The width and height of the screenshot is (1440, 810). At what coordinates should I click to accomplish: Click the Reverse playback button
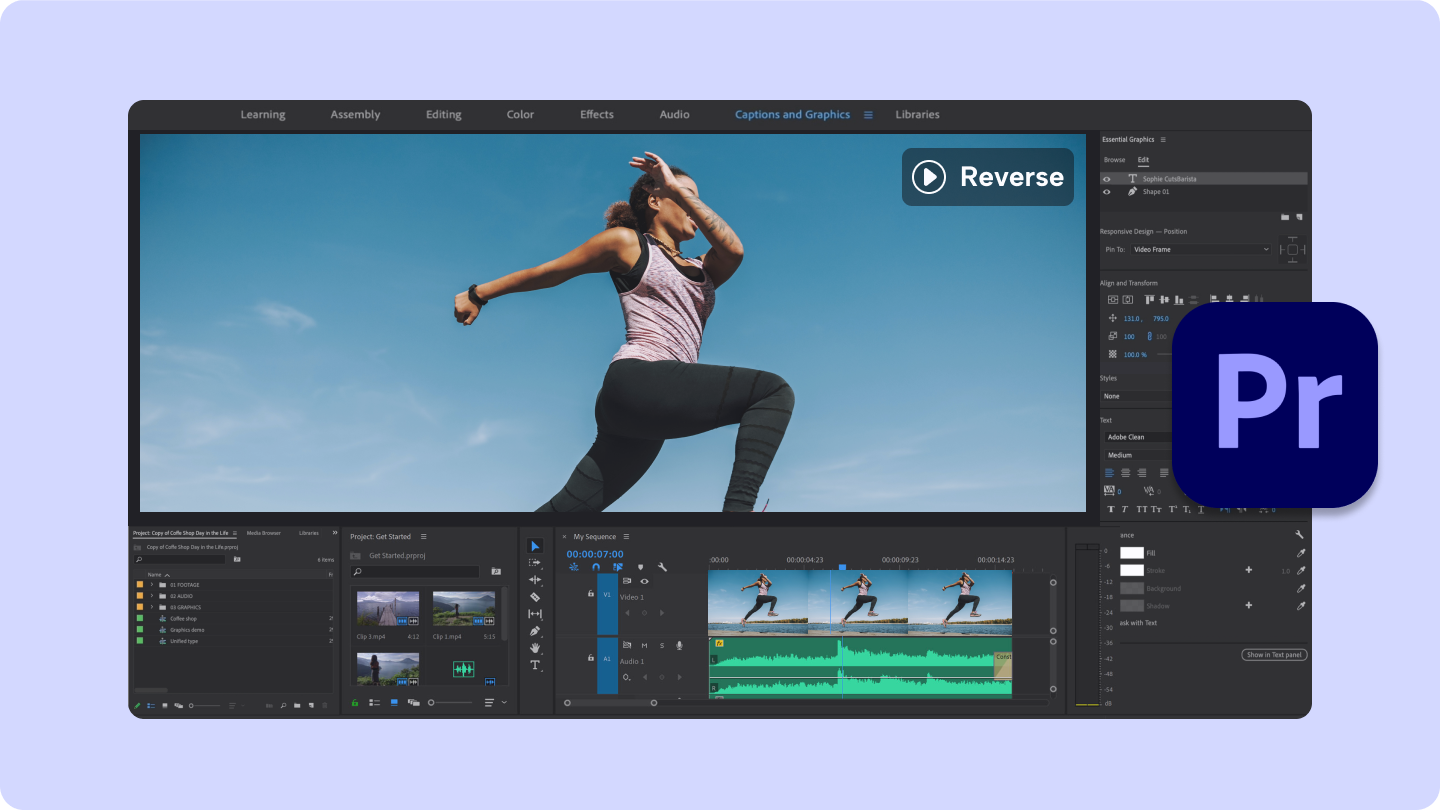[987, 177]
